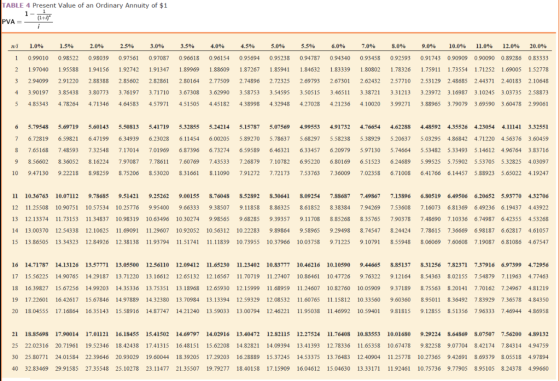Screen dimensions: 560x381
Task: Click the value 0.83333
Action: click(539, 57)
